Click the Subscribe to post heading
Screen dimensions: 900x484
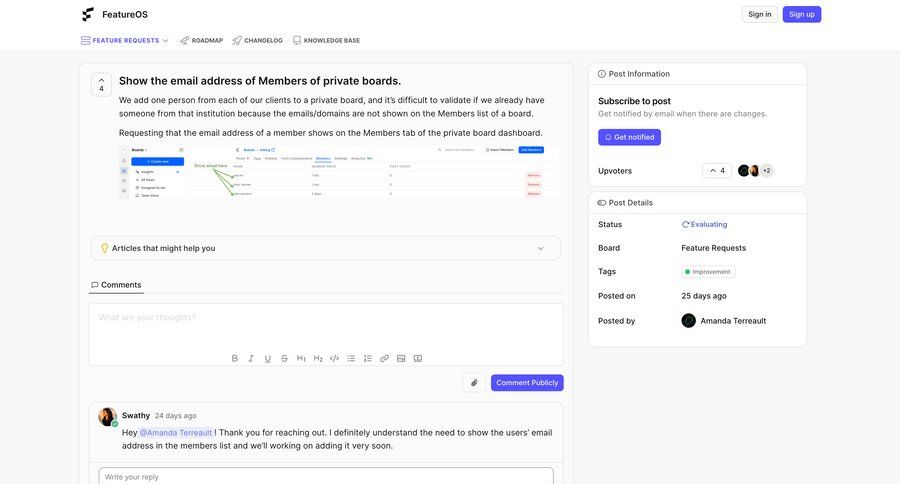(634, 101)
